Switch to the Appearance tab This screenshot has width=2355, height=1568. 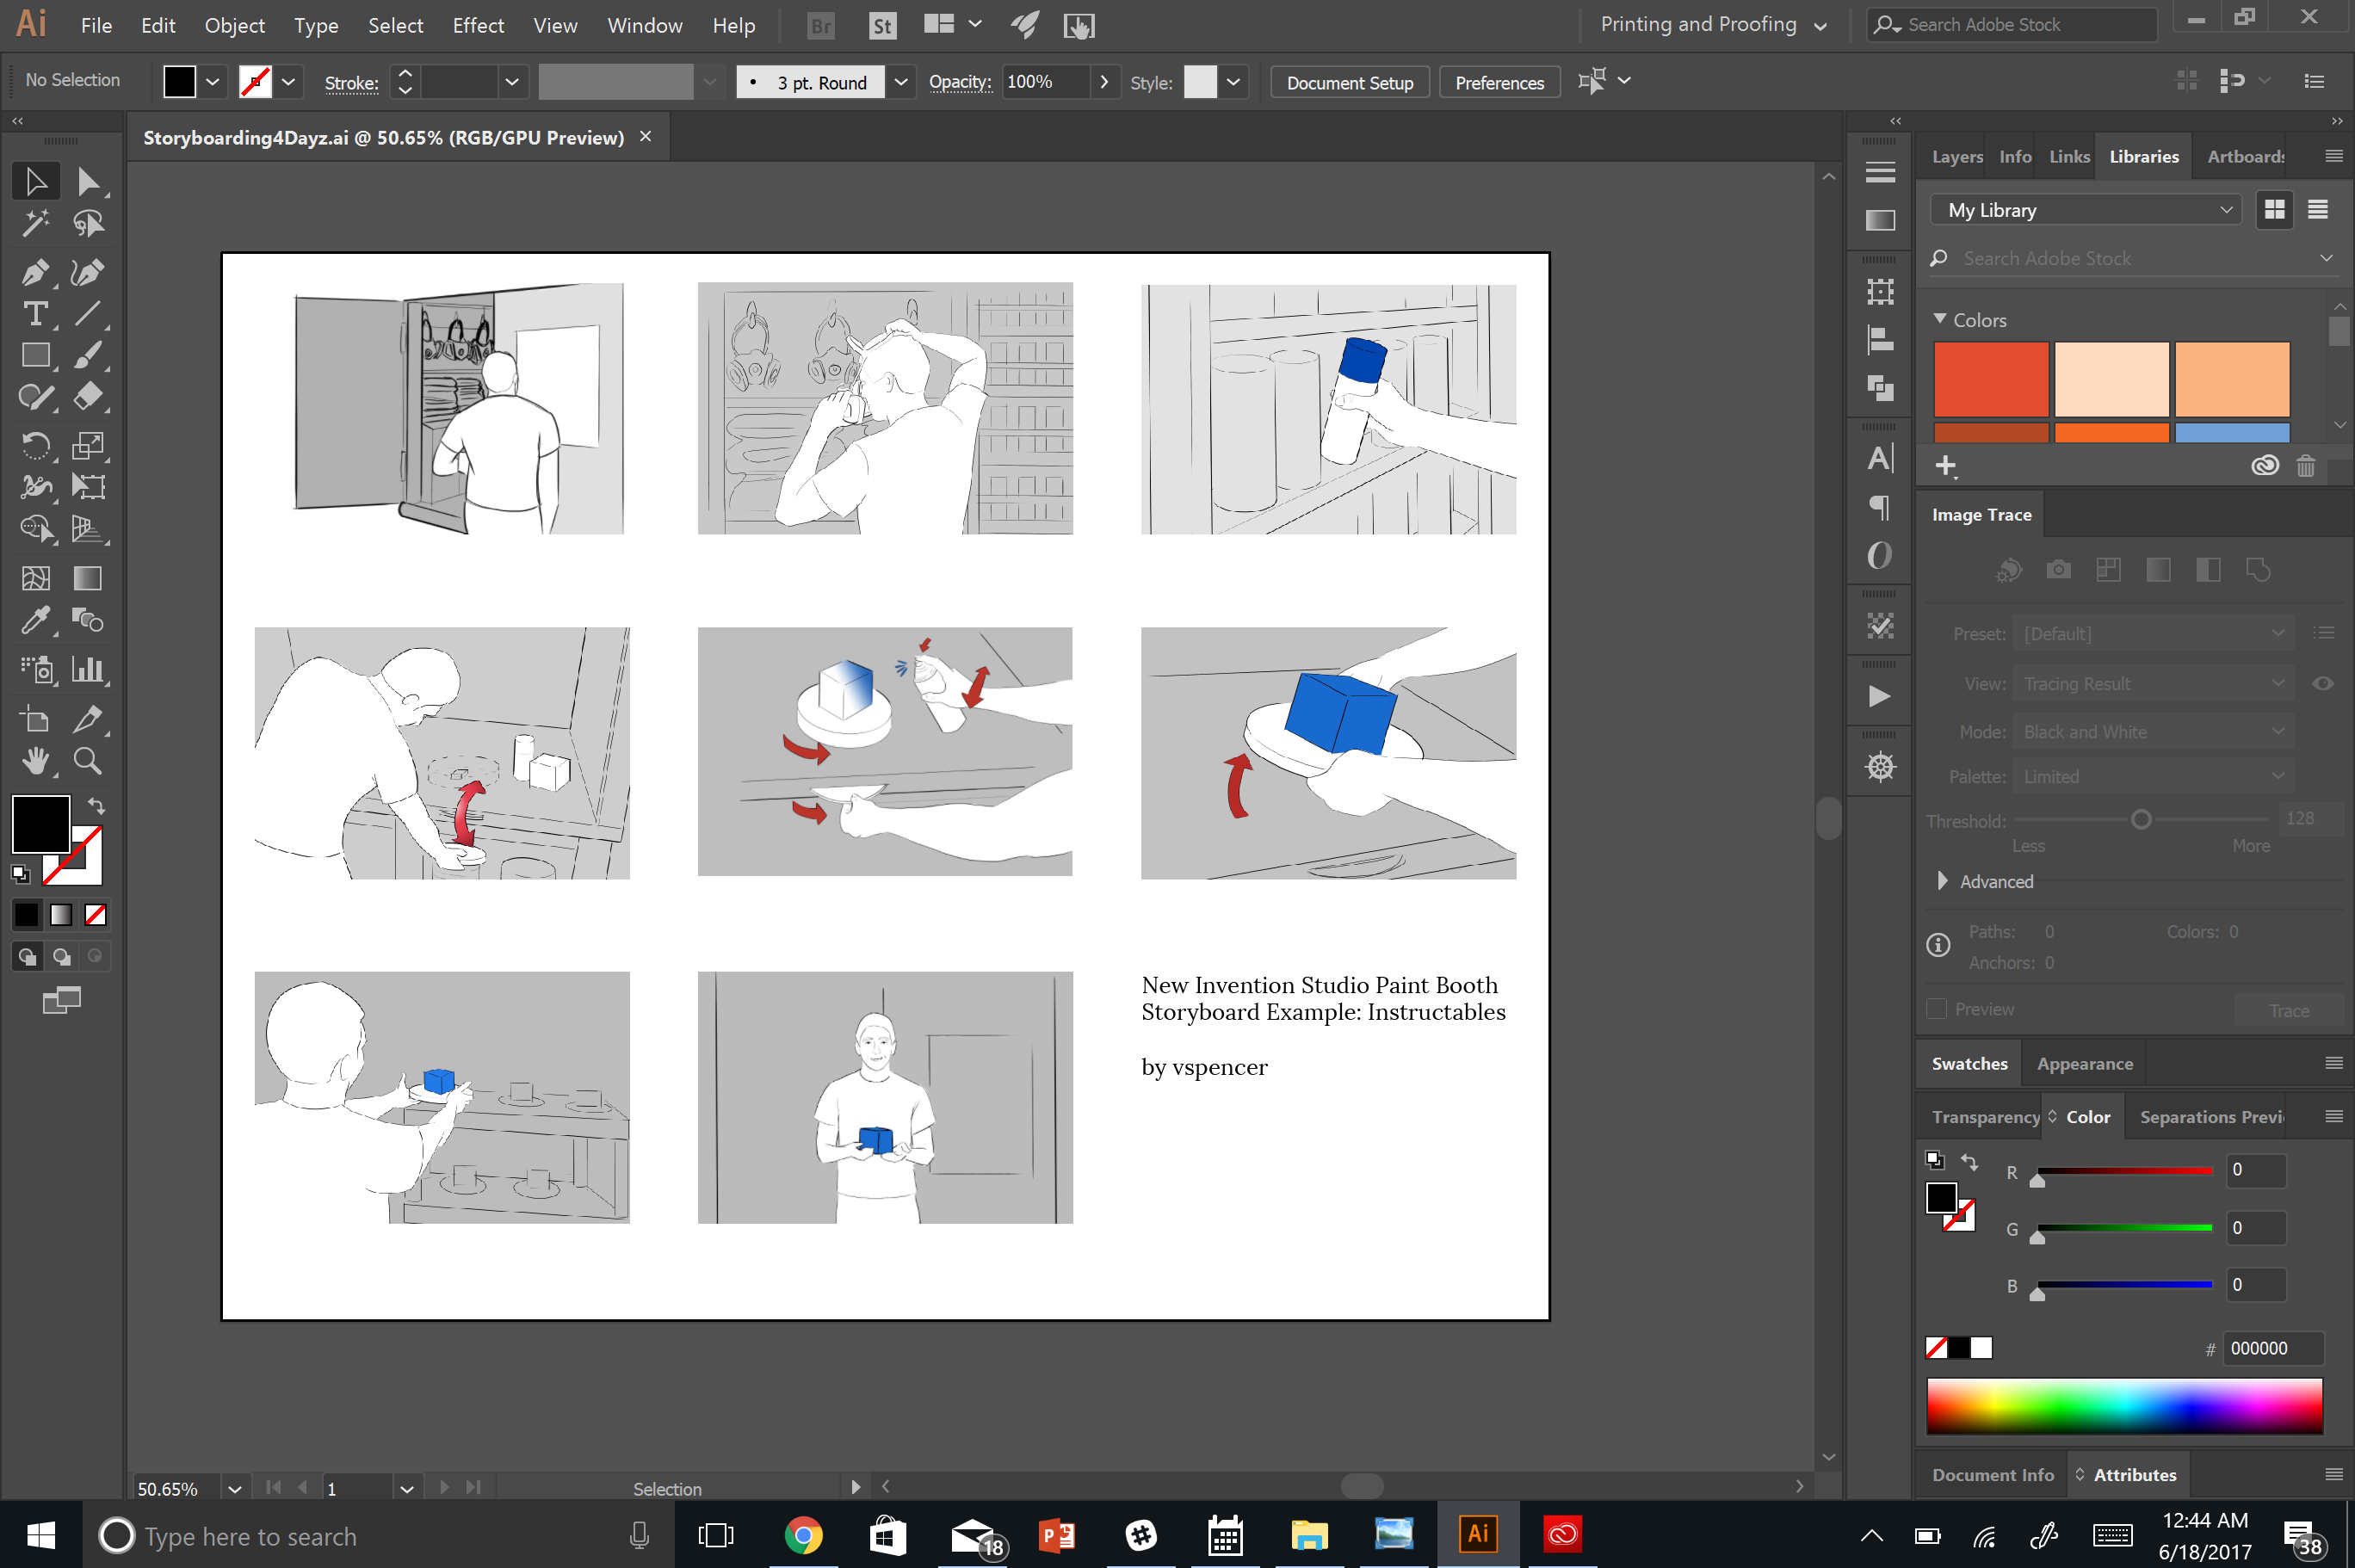pyautogui.click(x=2084, y=1064)
